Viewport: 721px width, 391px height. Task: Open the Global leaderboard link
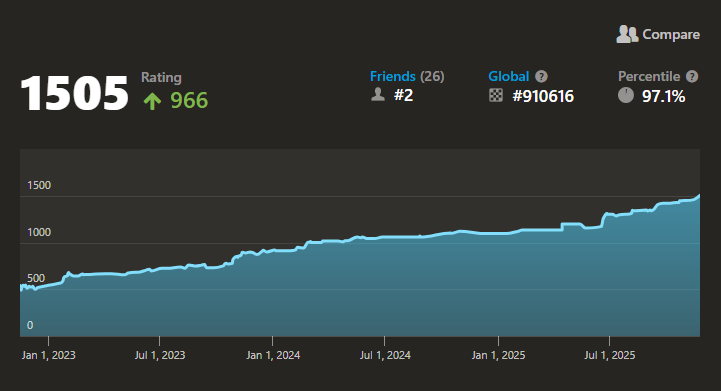[x=509, y=76]
